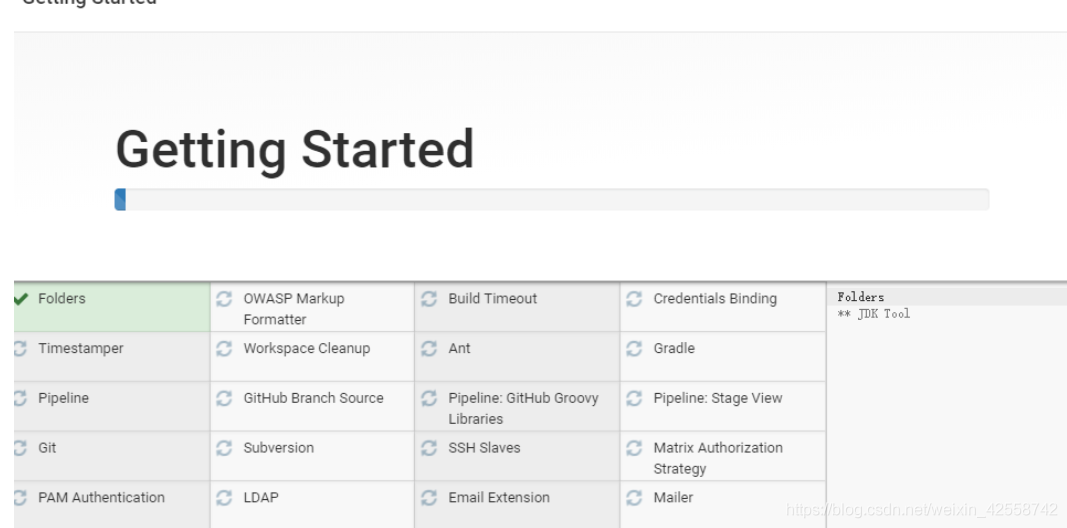
Task: Click the refresh icon beside LDAP
Action: point(224,497)
